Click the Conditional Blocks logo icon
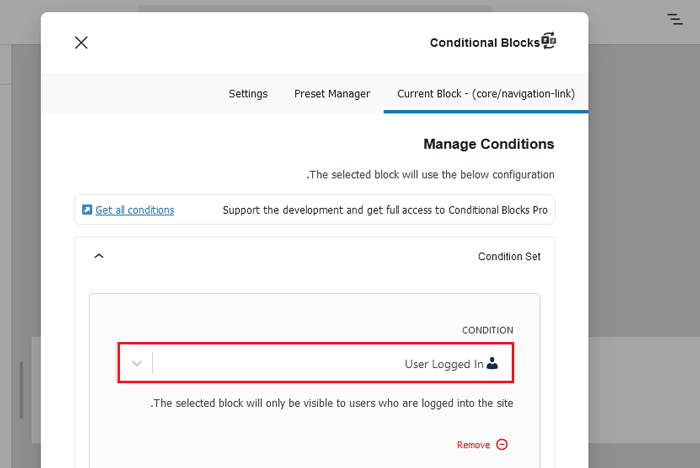The height and width of the screenshot is (468, 700). [548, 41]
